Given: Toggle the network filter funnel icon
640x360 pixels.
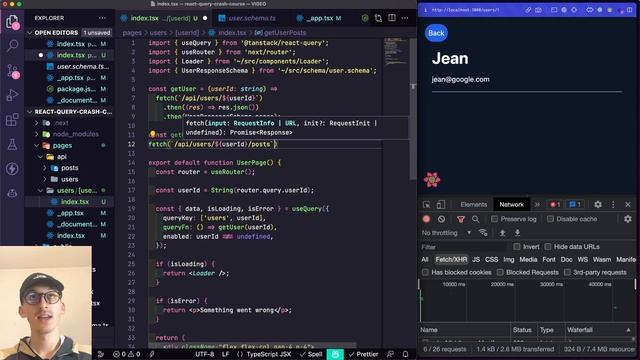Looking at the screenshot, I should [x=461, y=219].
